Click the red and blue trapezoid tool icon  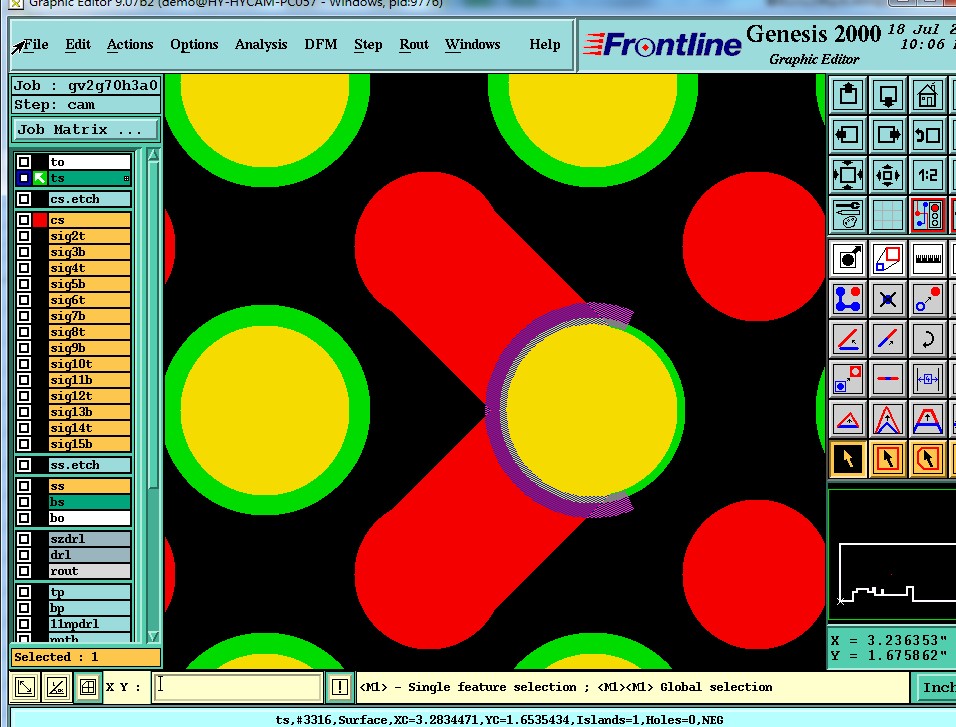click(x=927, y=419)
